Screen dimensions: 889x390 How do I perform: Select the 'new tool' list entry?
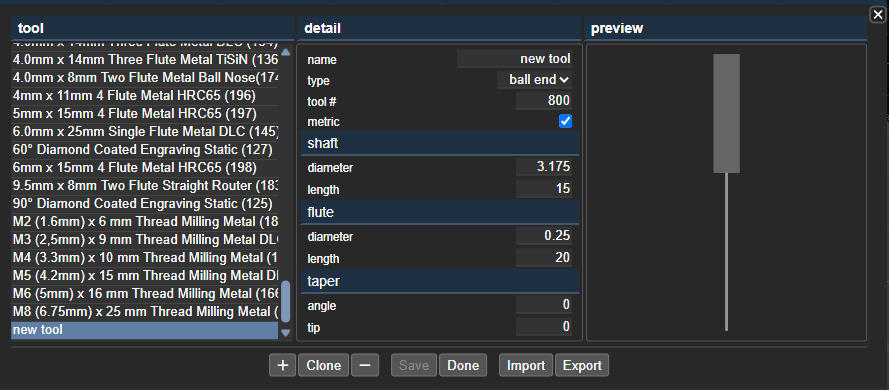(x=145, y=330)
